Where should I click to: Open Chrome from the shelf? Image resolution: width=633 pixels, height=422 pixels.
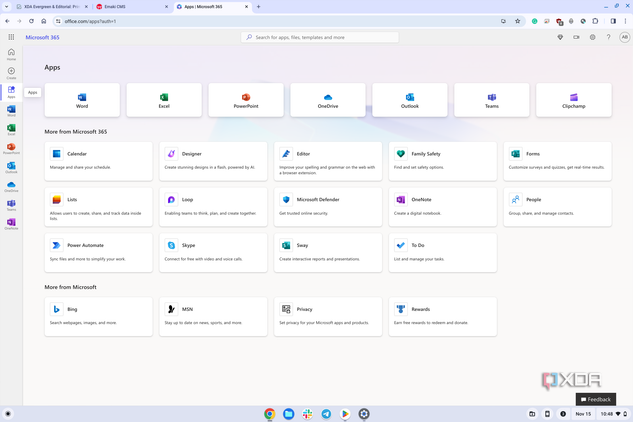point(270,414)
